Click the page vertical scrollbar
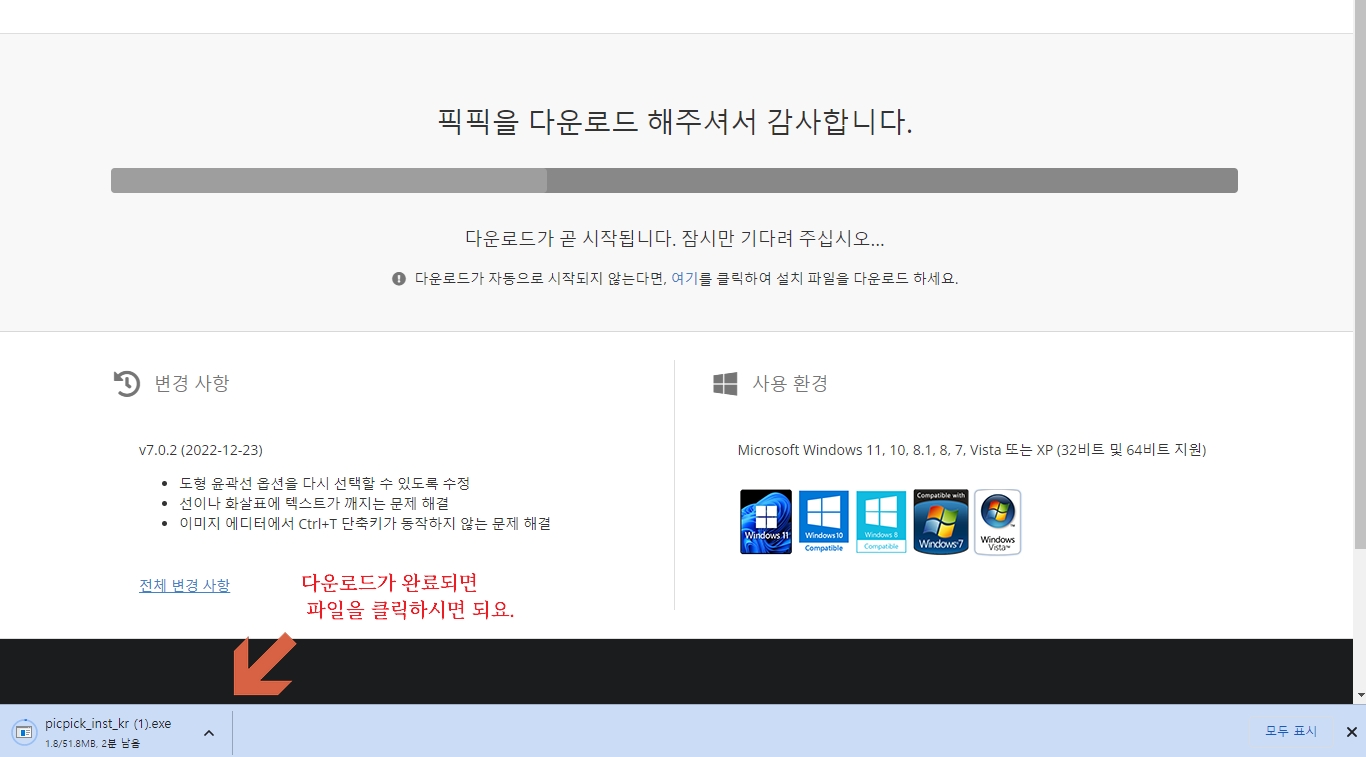 [1360, 275]
